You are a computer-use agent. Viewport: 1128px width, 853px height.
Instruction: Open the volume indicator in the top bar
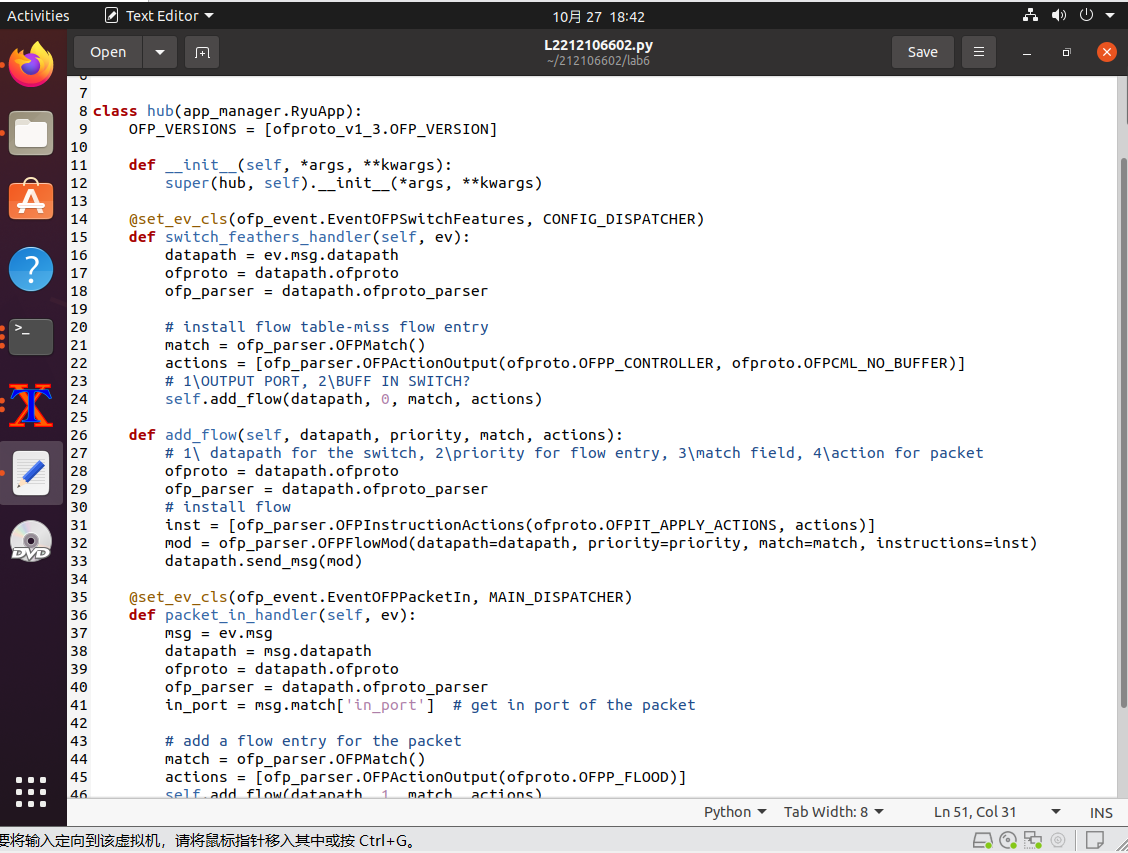[x=1058, y=15]
